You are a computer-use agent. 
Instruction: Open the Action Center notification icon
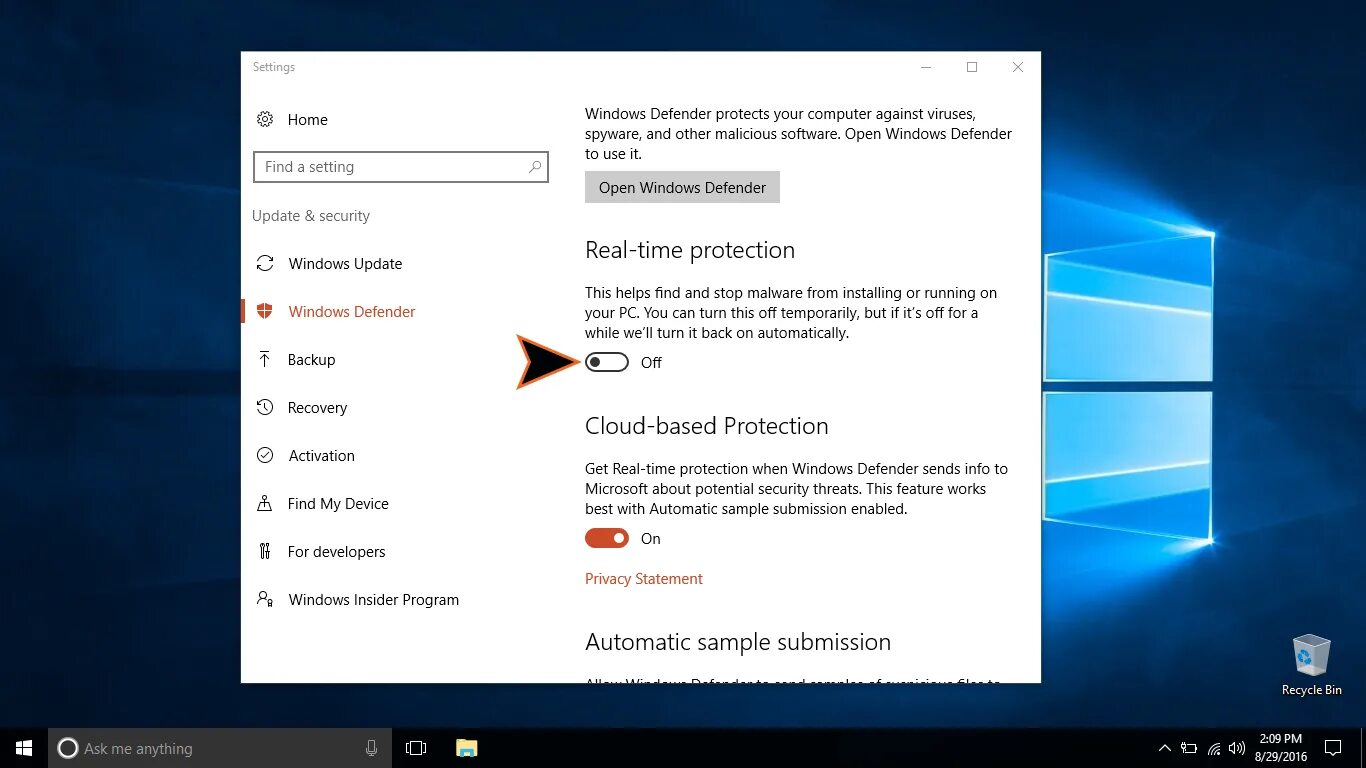(x=1333, y=748)
